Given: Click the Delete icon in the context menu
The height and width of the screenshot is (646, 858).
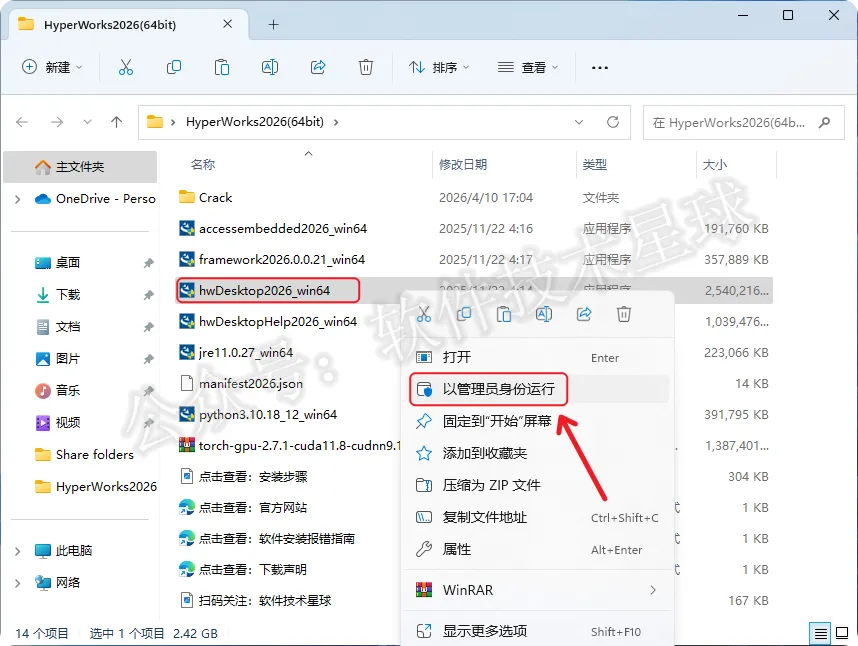Looking at the screenshot, I should 624,314.
